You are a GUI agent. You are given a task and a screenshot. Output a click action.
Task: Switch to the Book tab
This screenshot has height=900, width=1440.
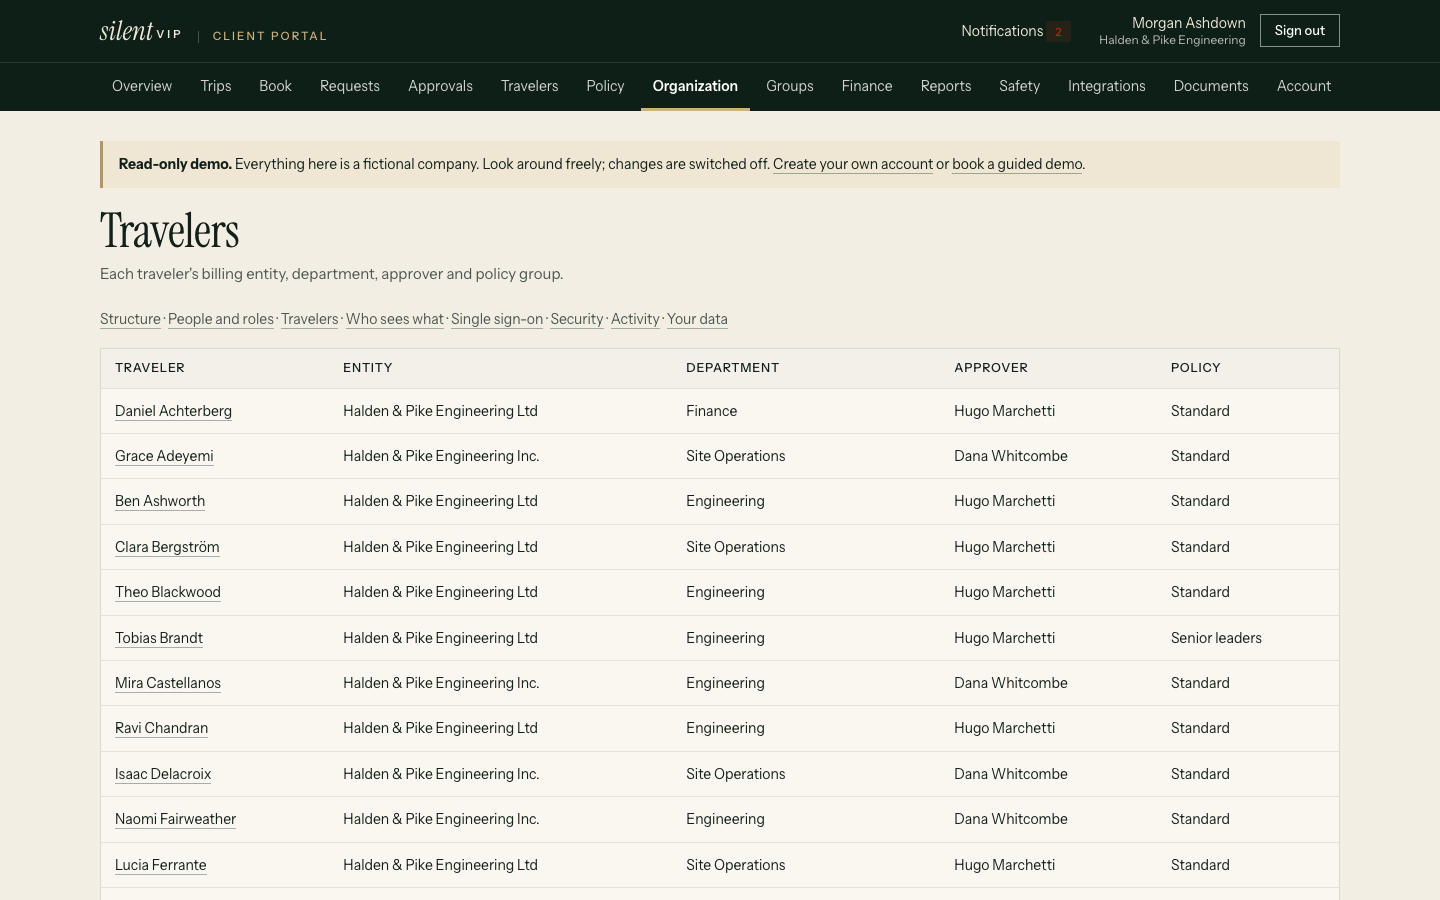point(275,86)
